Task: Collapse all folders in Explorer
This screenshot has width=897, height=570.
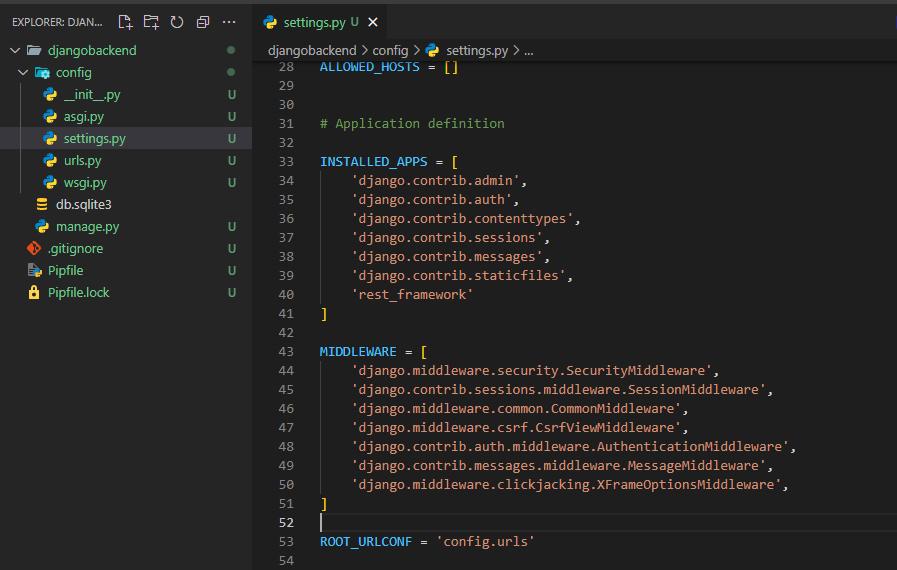Action: point(203,22)
